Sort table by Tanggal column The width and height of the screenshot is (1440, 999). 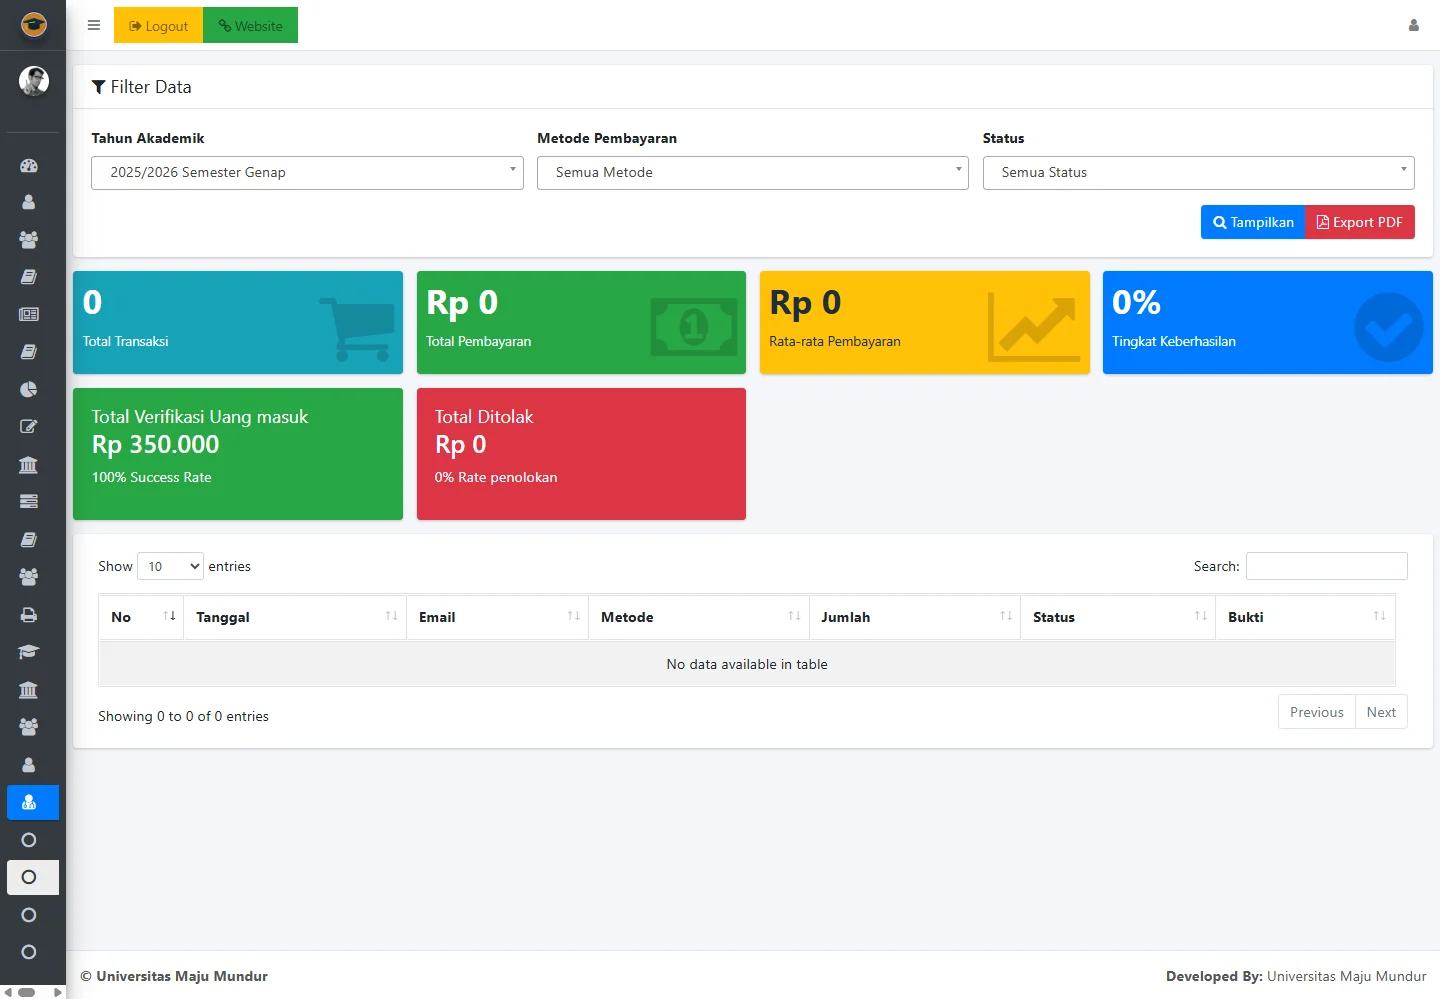tap(295, 617)
